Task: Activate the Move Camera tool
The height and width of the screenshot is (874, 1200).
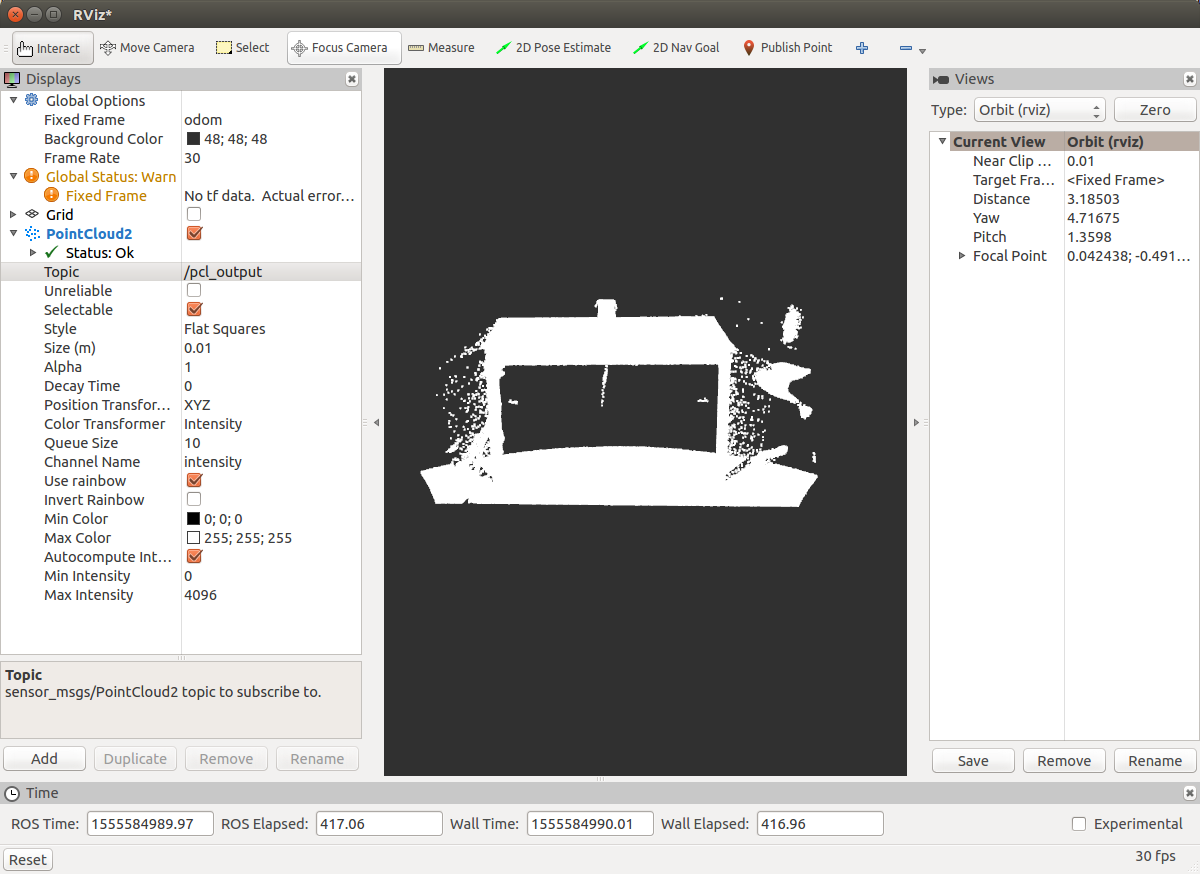Action: coord(147,48)
